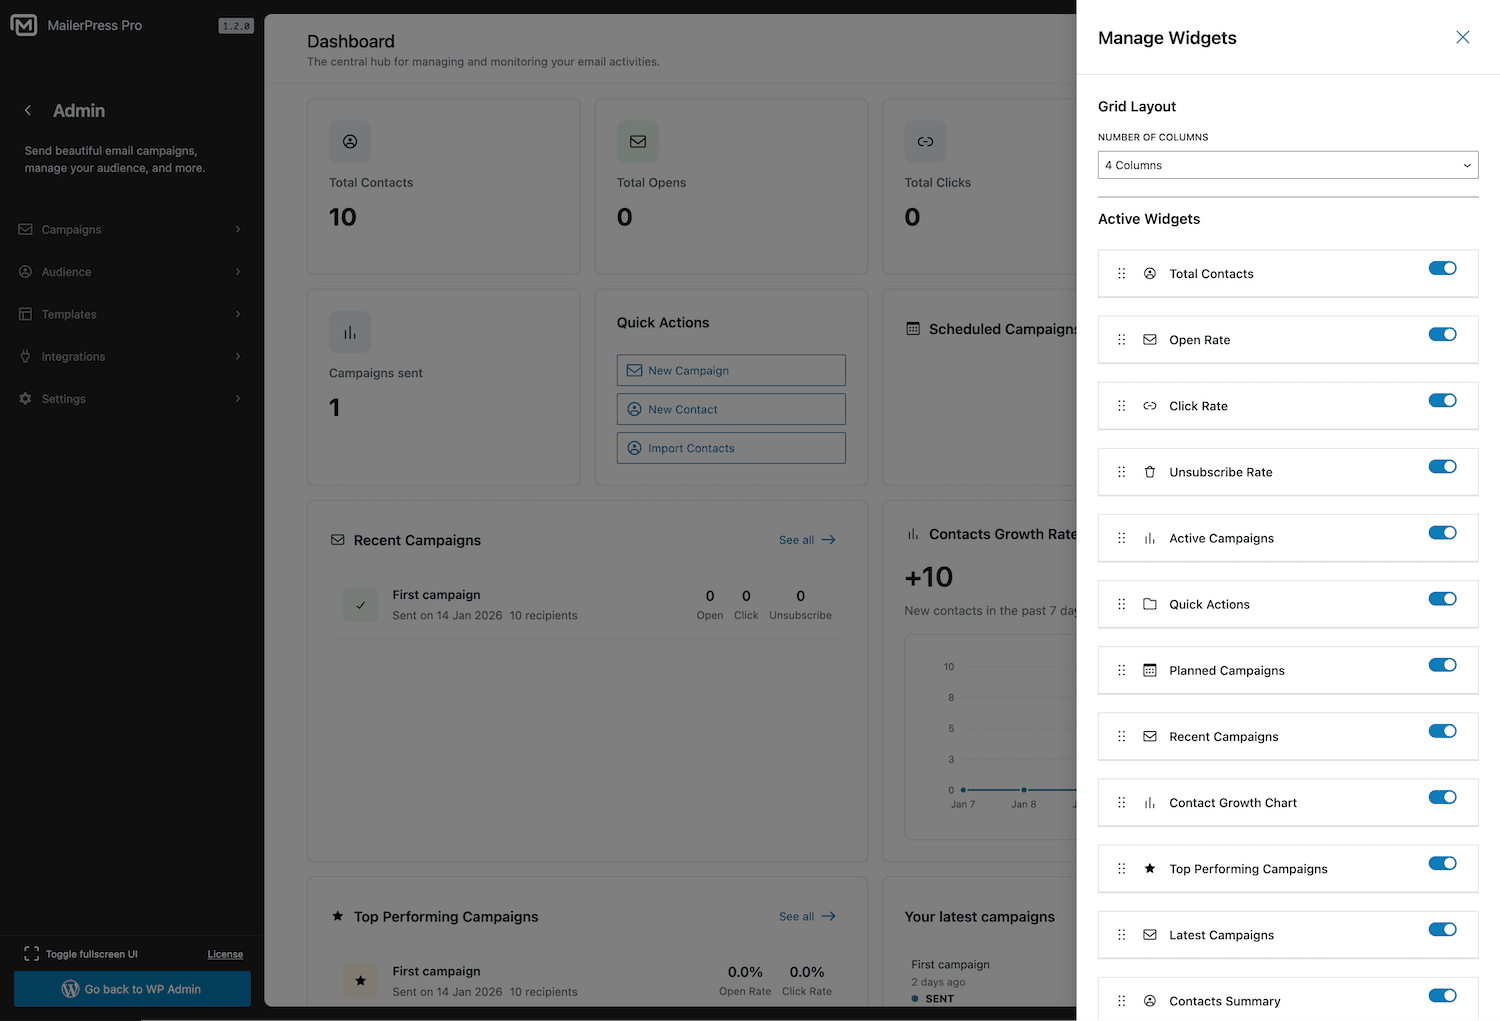
Task: Click the Toggle fullscreen UI icon
Action: (31, 953)
